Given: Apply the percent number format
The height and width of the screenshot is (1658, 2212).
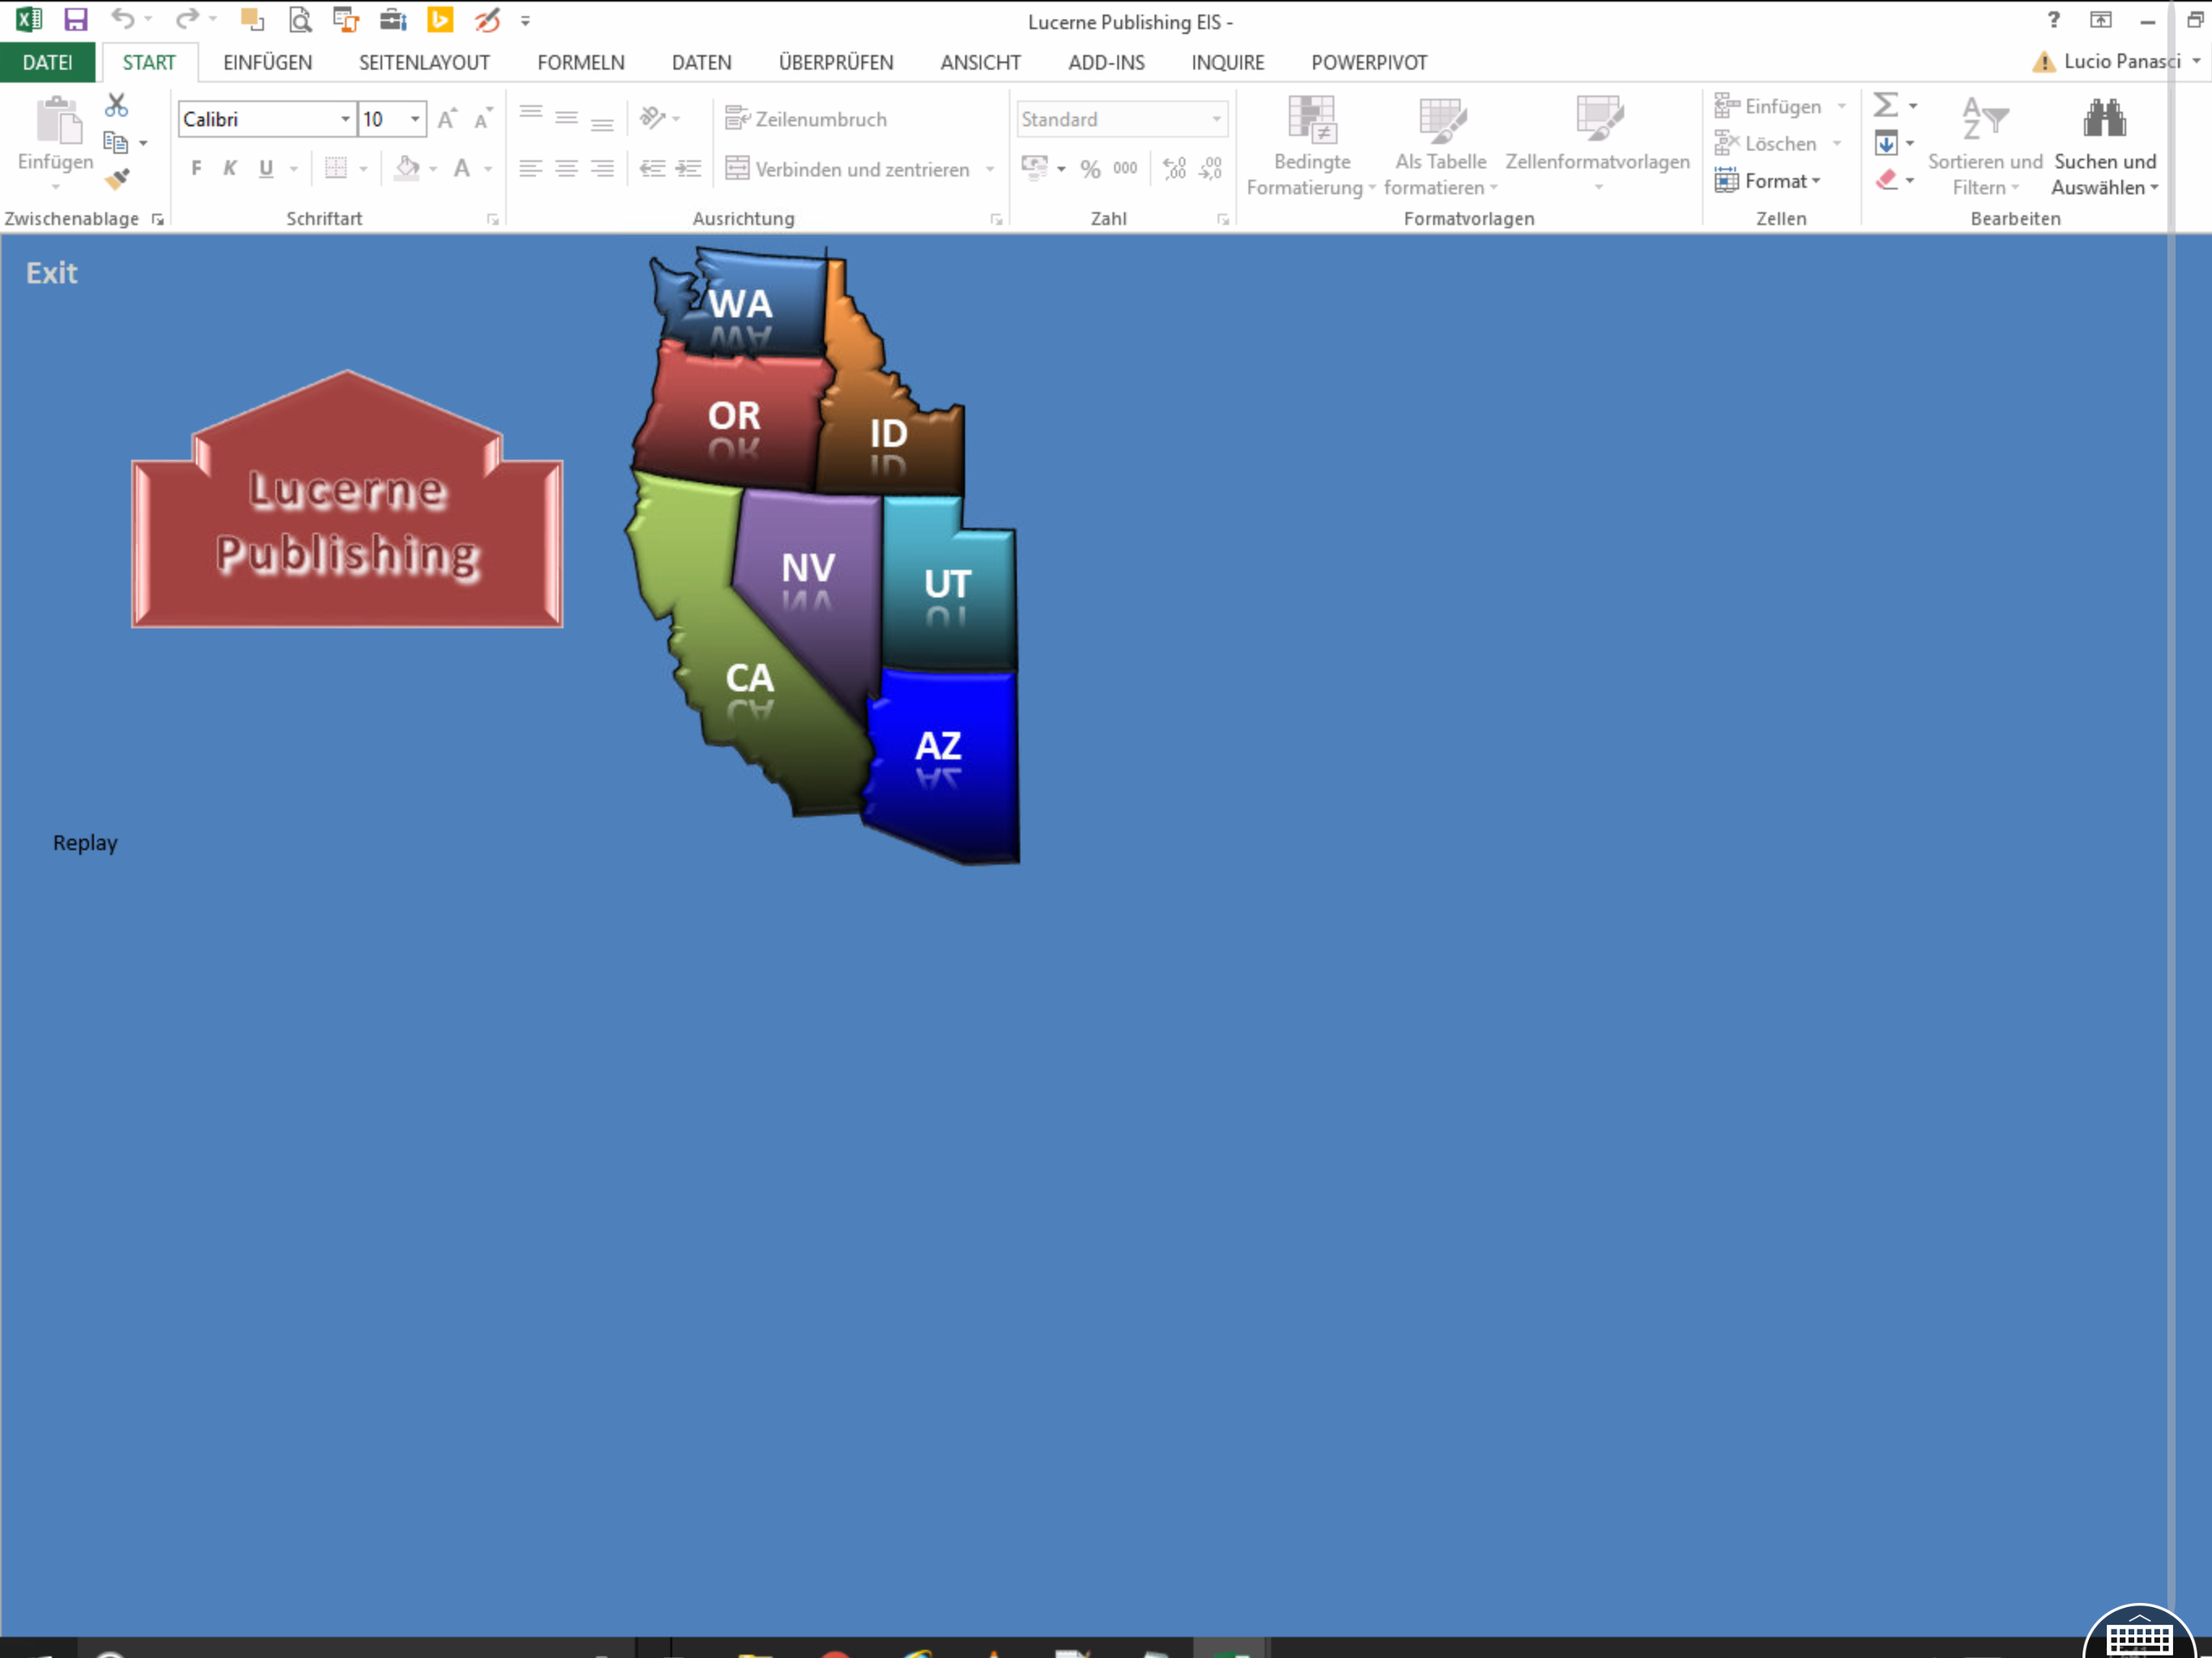Looking at the screenshot, I should click(x=1090, y=169).
